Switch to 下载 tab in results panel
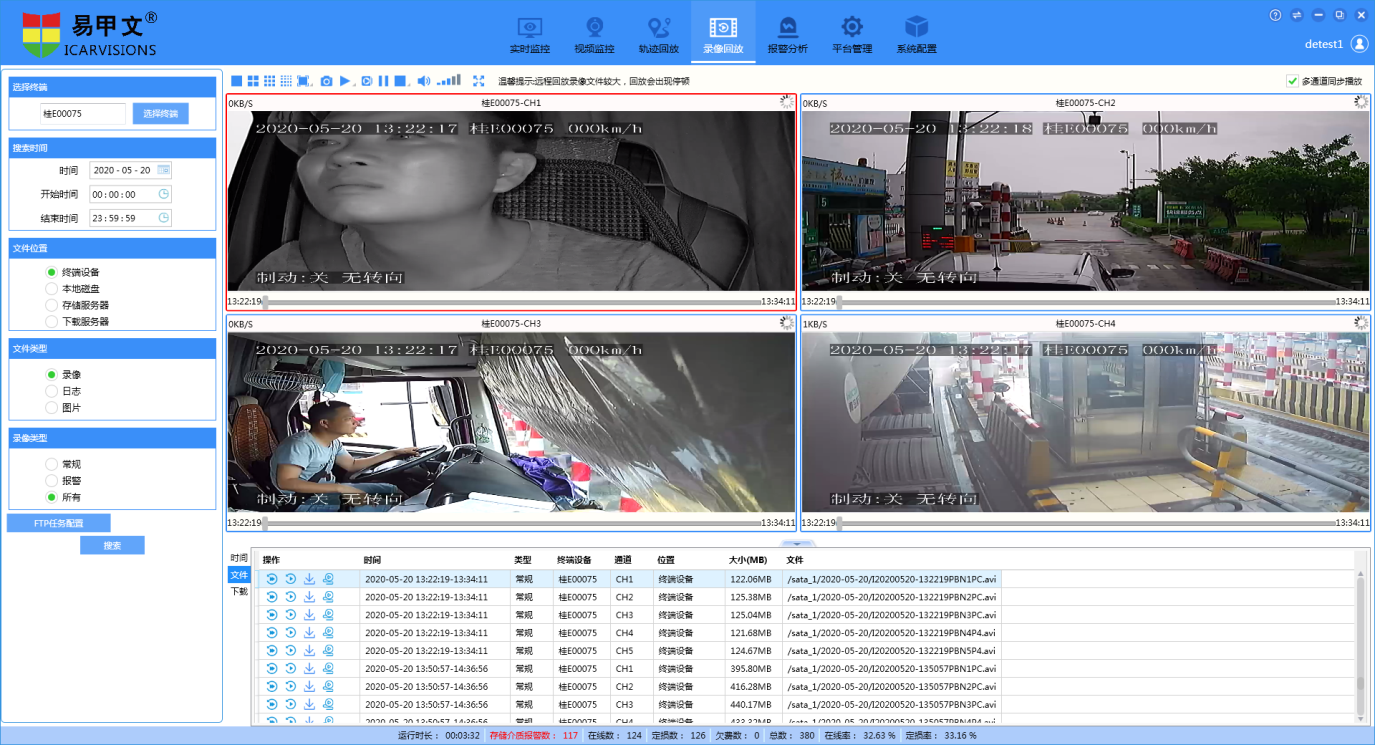 [x=239, y=591]
